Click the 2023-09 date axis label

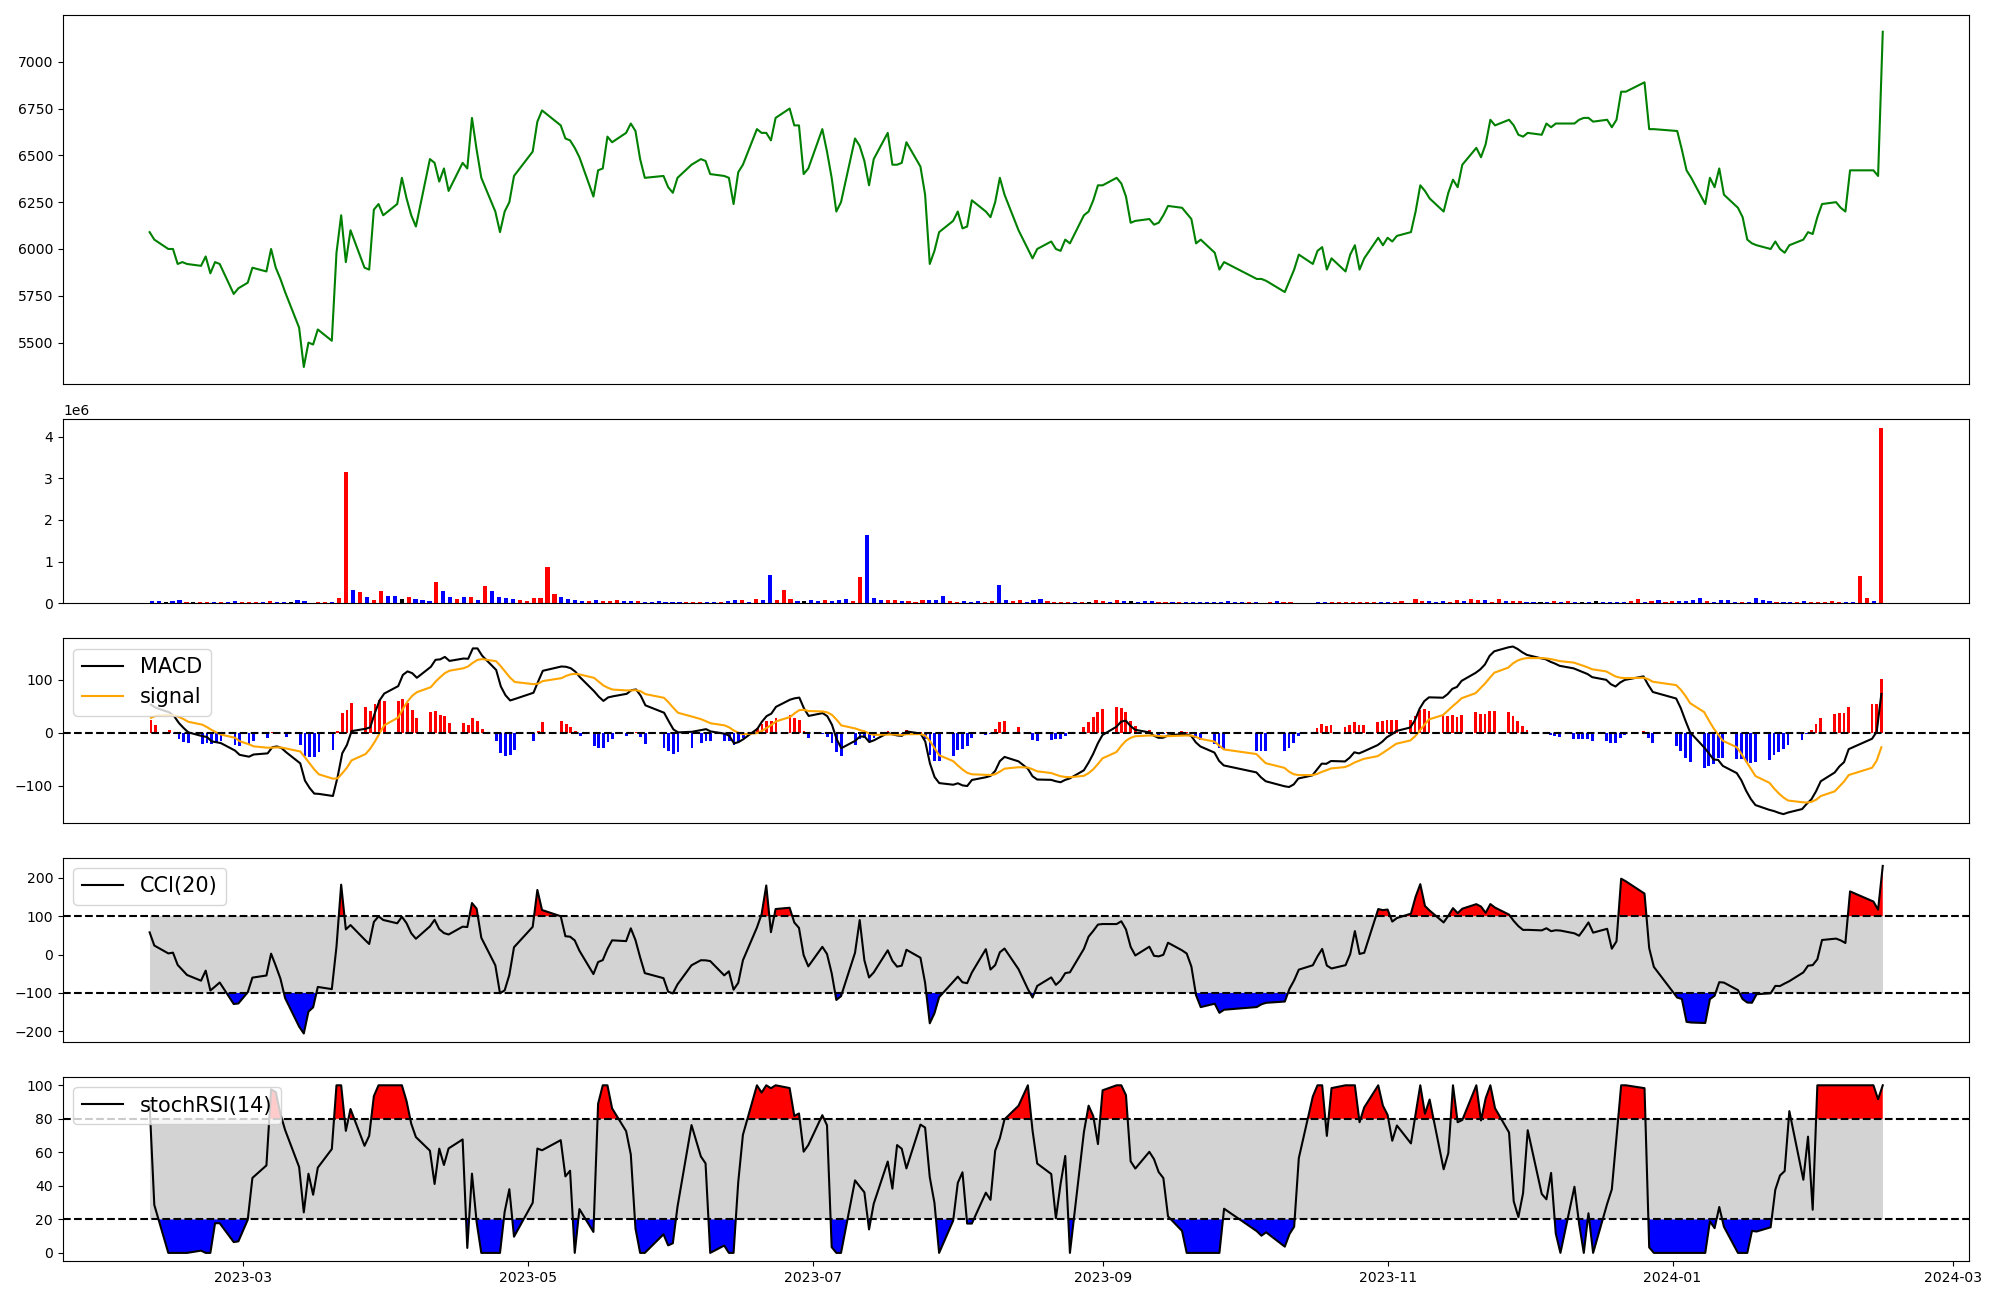coord(1103,1276)
